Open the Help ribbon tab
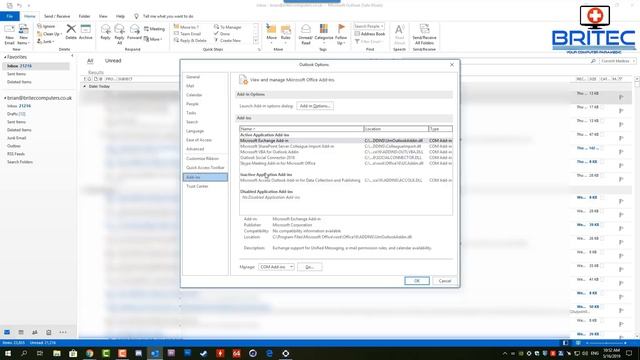Screen dimensions: 640x360 (120, 16)
